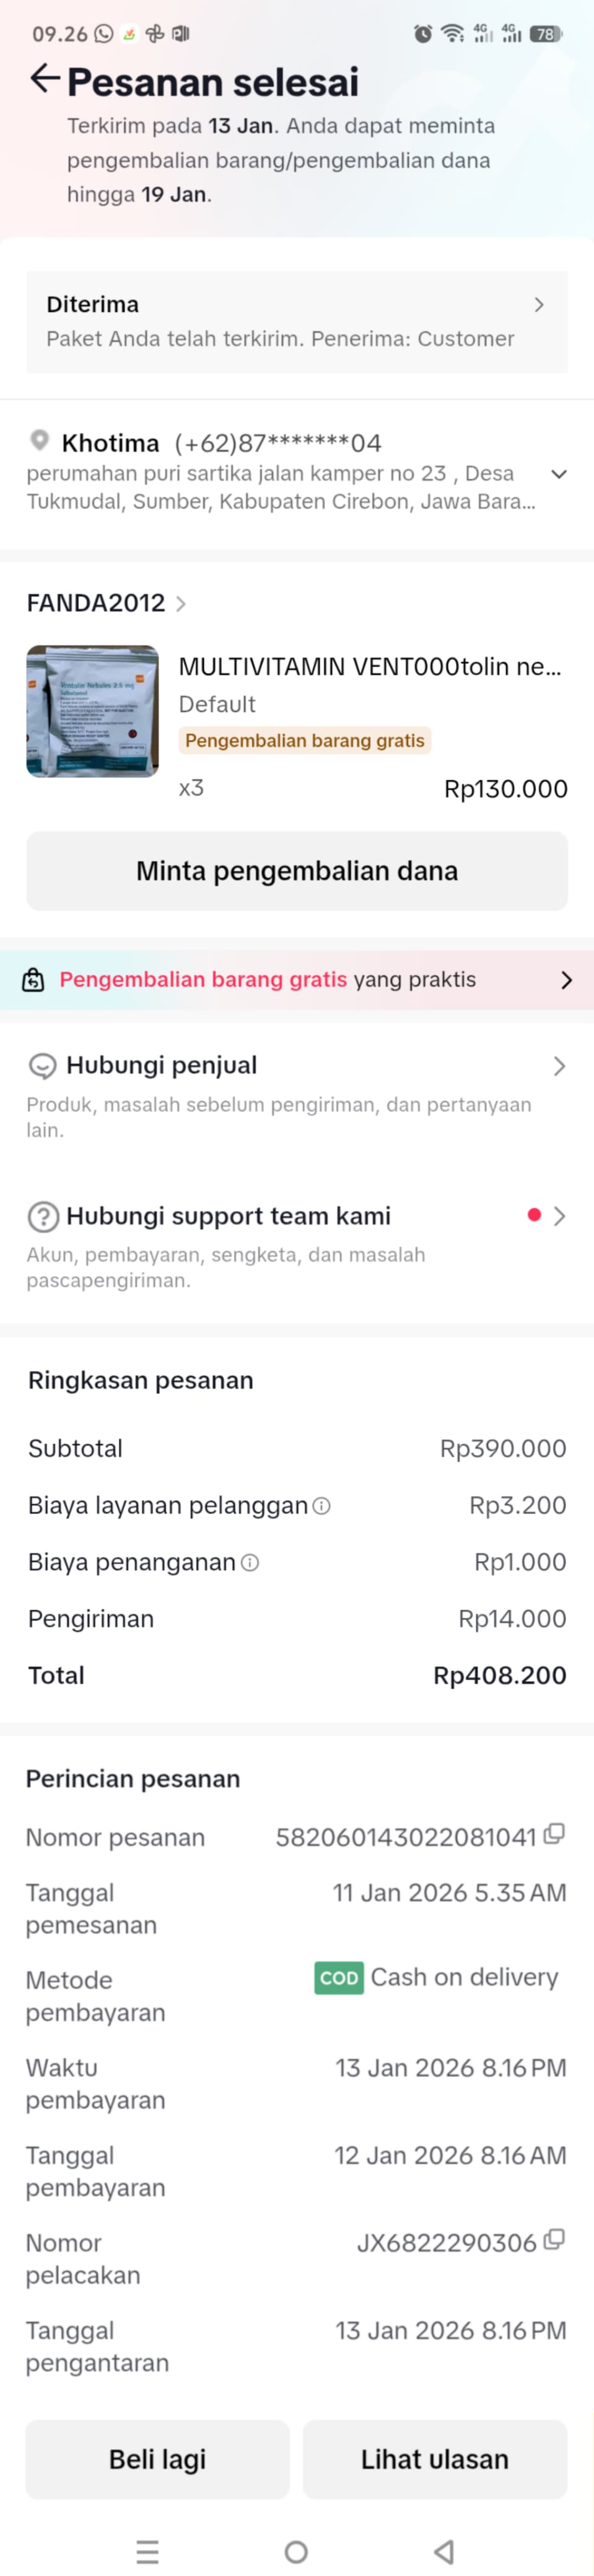This screenshot has height=2576, width=594.
Task: Open the product thumbnail image
Action: click(92, 711)
